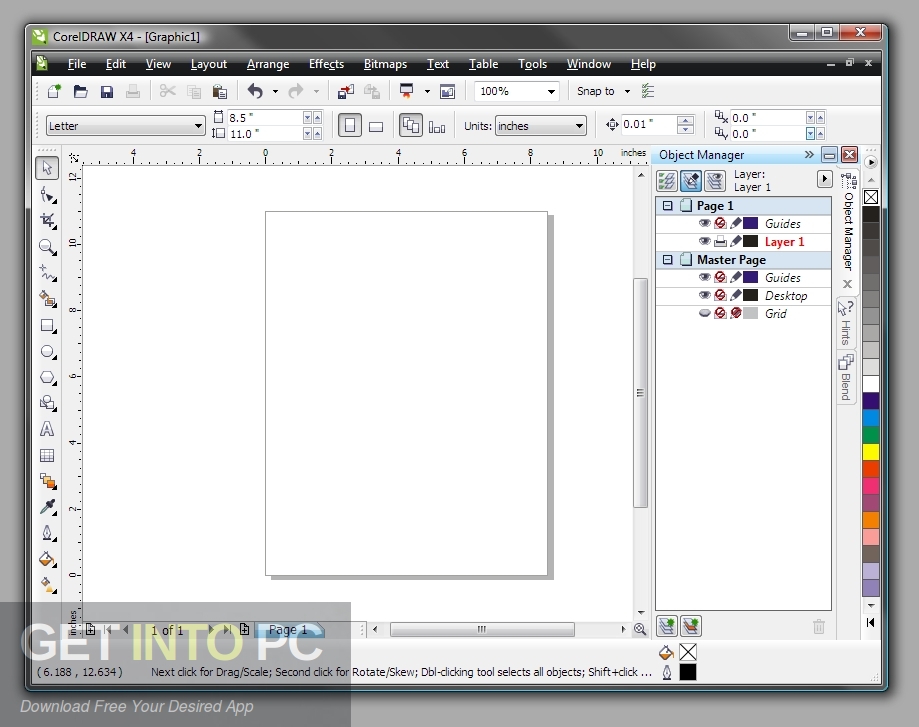
Task: Switch to the Page 1 tab
Action: click(x=288, y=630)
